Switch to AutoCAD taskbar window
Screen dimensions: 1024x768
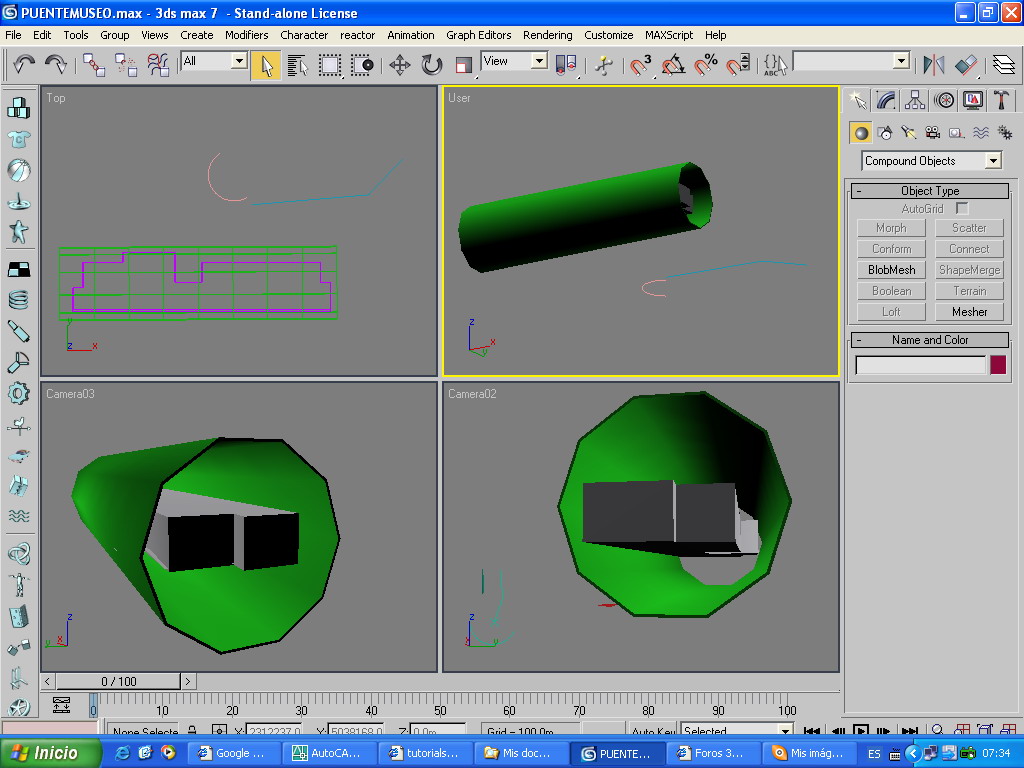point(330,753)
